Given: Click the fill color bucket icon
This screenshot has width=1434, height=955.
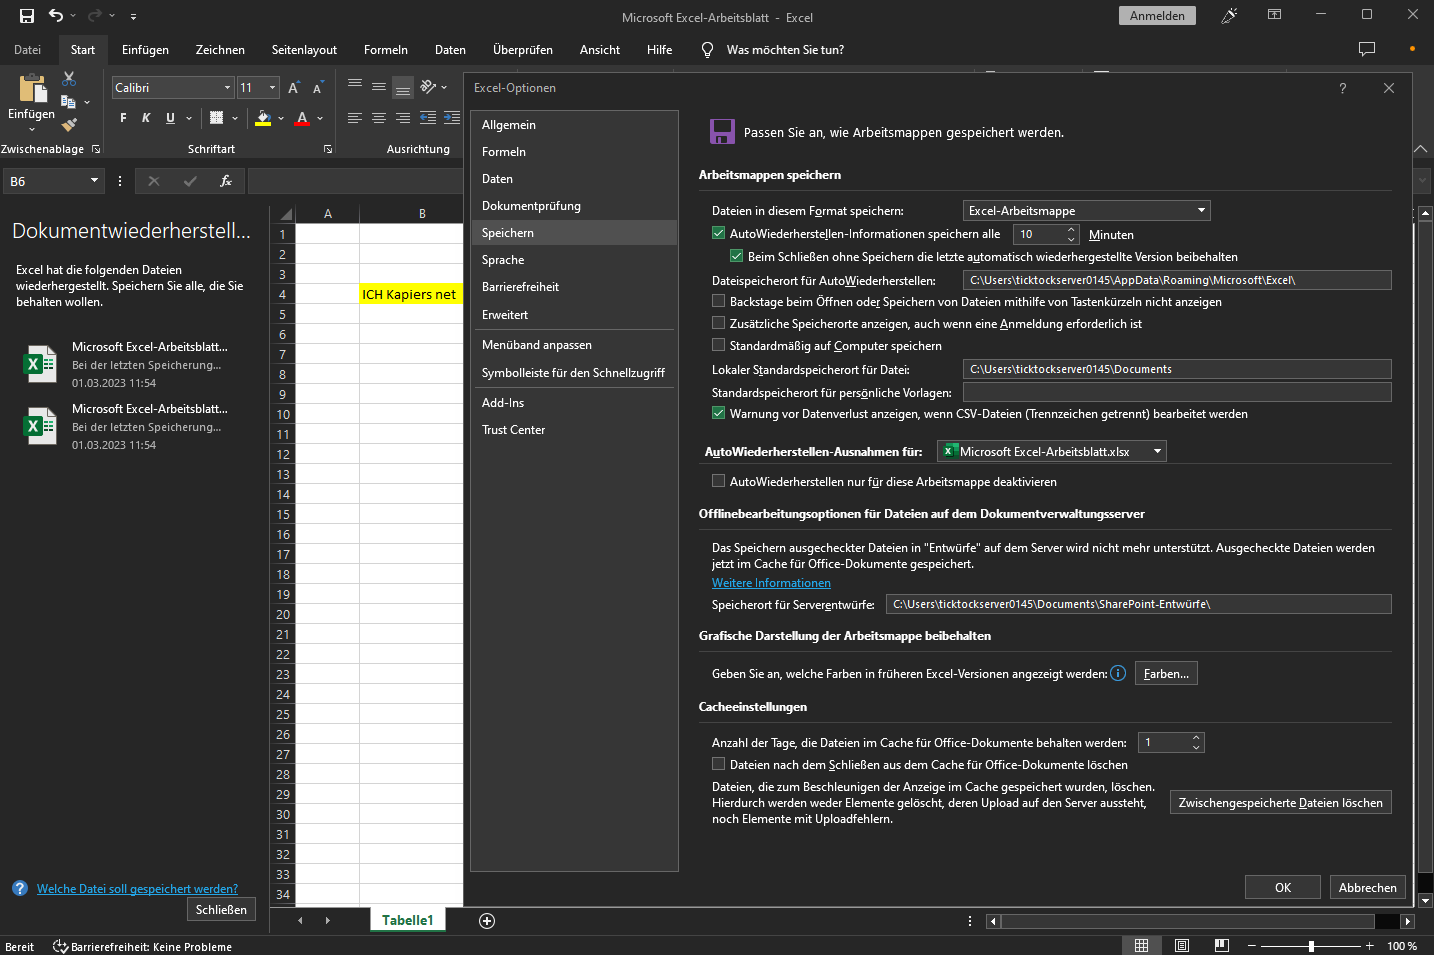Looking at the screenshot, I should pos(263,118).
